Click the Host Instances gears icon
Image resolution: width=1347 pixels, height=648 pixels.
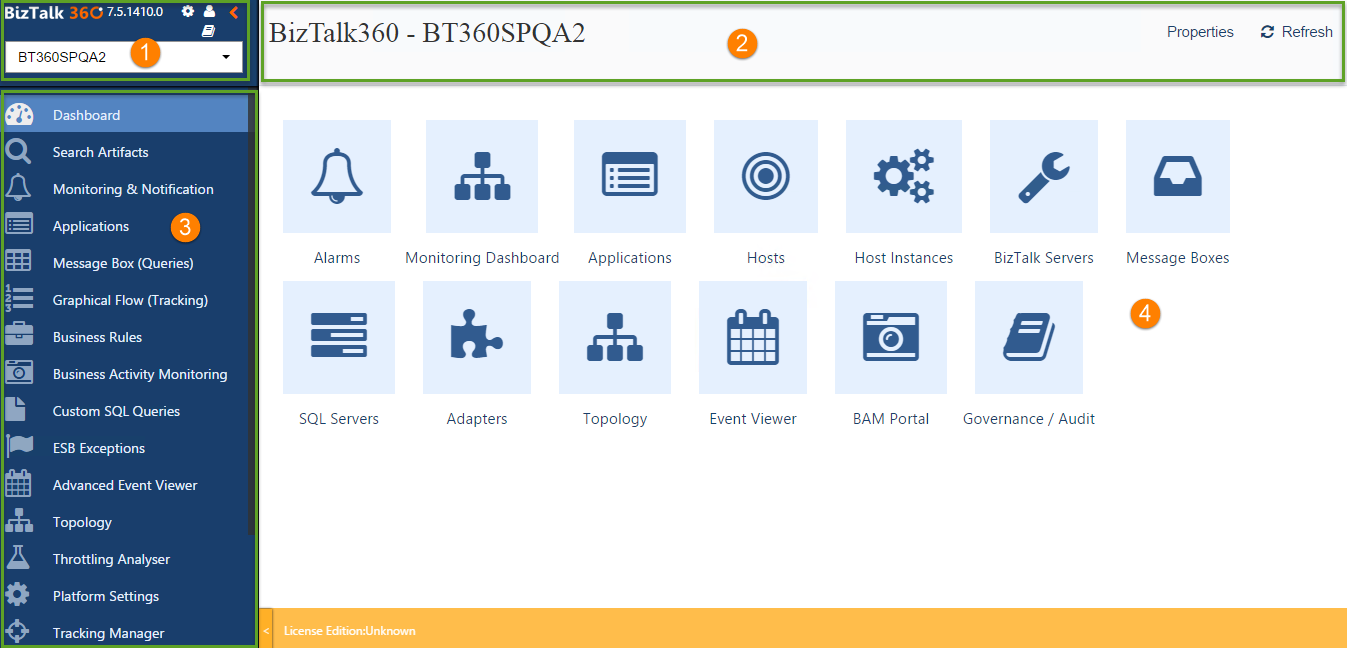(903, 176)
